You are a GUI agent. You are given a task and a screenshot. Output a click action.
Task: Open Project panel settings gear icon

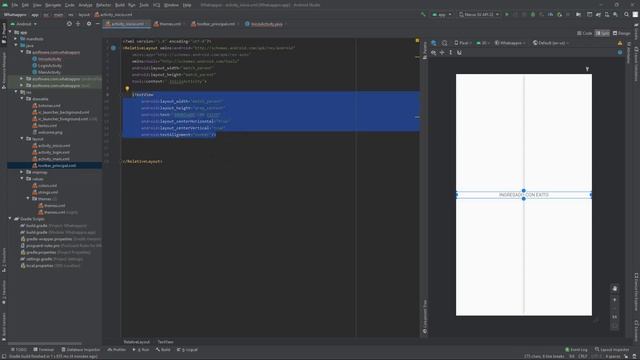click(89, 24)
